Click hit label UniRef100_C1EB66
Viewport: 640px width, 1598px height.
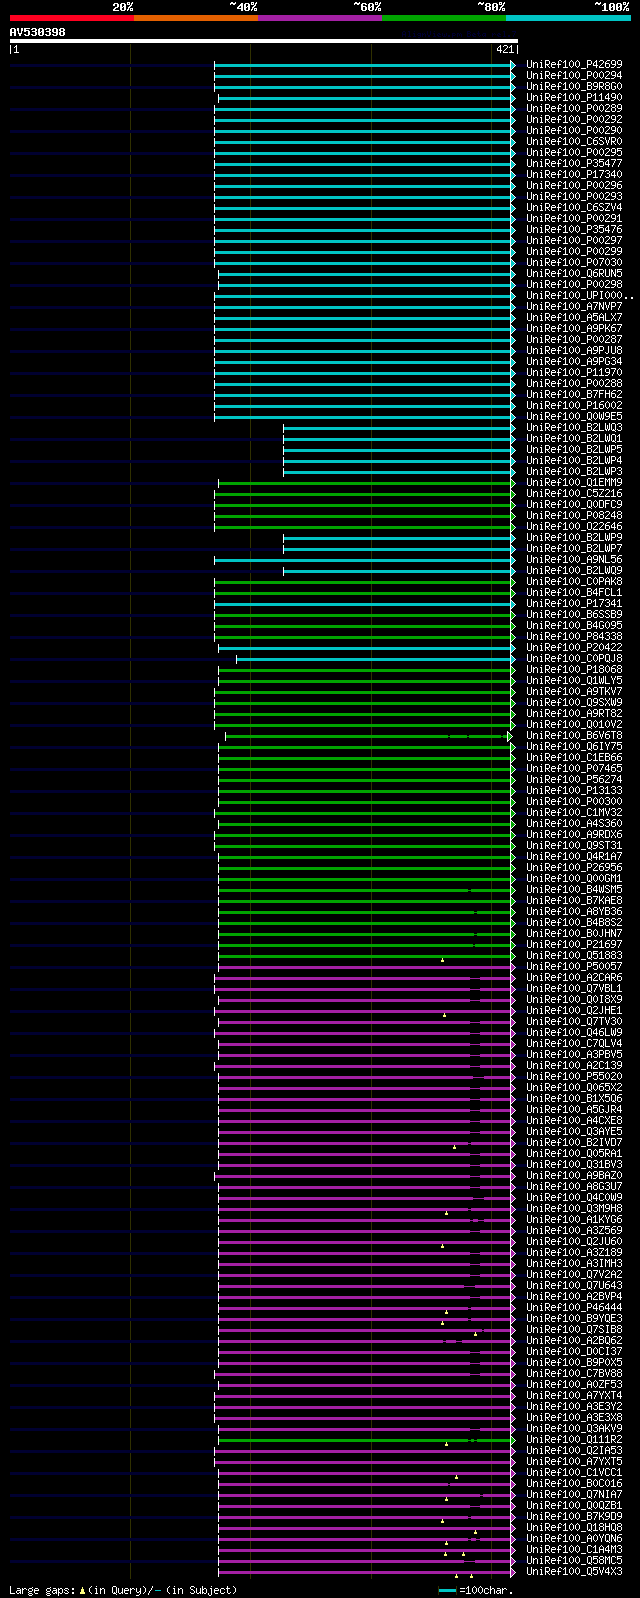(x=574, y=757)
